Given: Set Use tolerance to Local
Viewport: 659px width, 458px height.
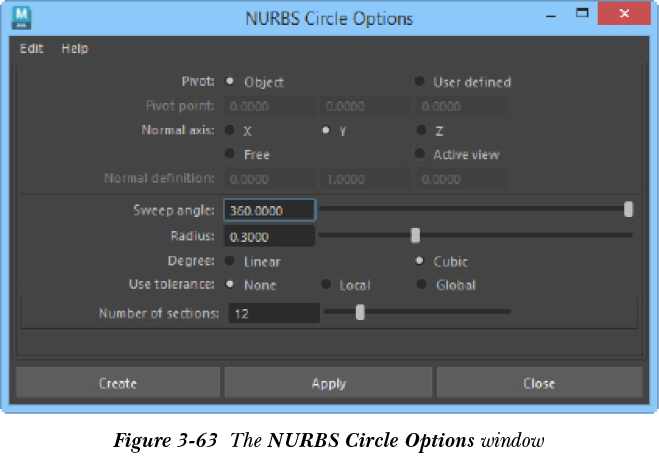Looking at the screenshot, I should point(326,284).
